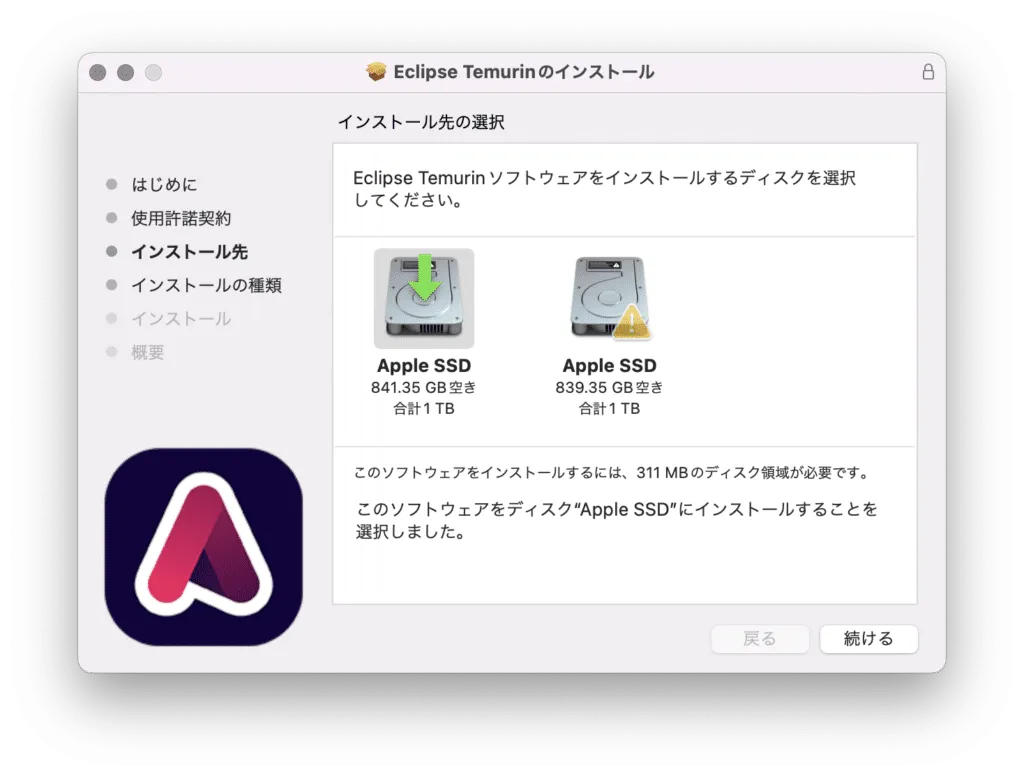Click the dimmed インストール step
The height and width of the screenshot is (776, 1024).
[x=181, y=319]
